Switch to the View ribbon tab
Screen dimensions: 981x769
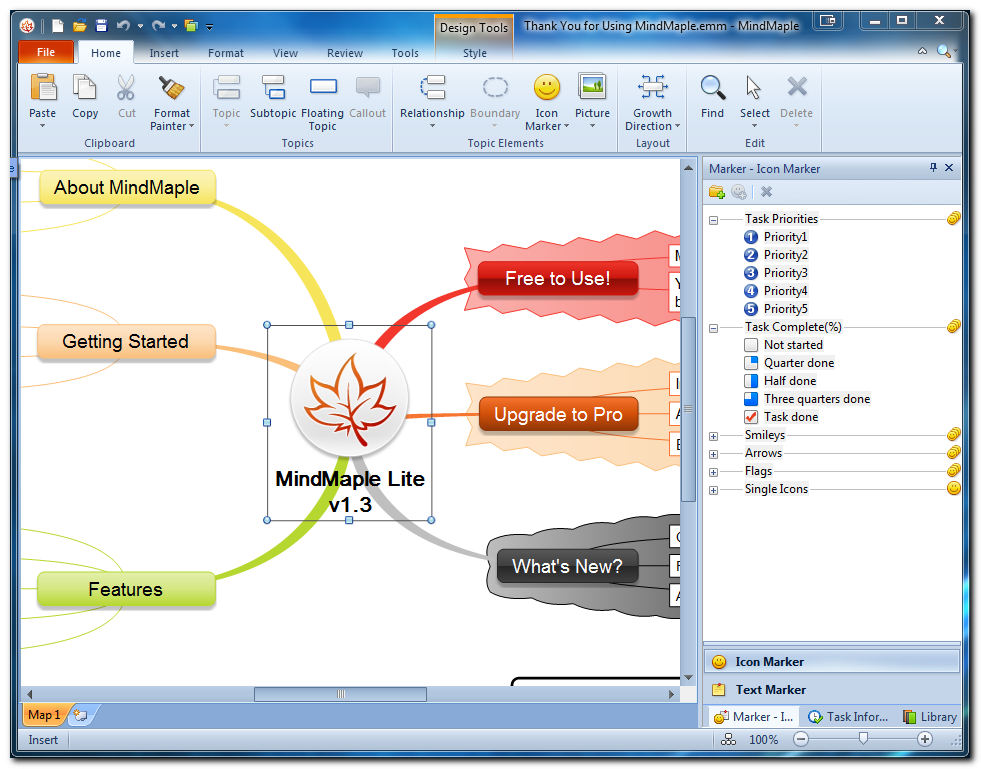[x=285, y=53]
